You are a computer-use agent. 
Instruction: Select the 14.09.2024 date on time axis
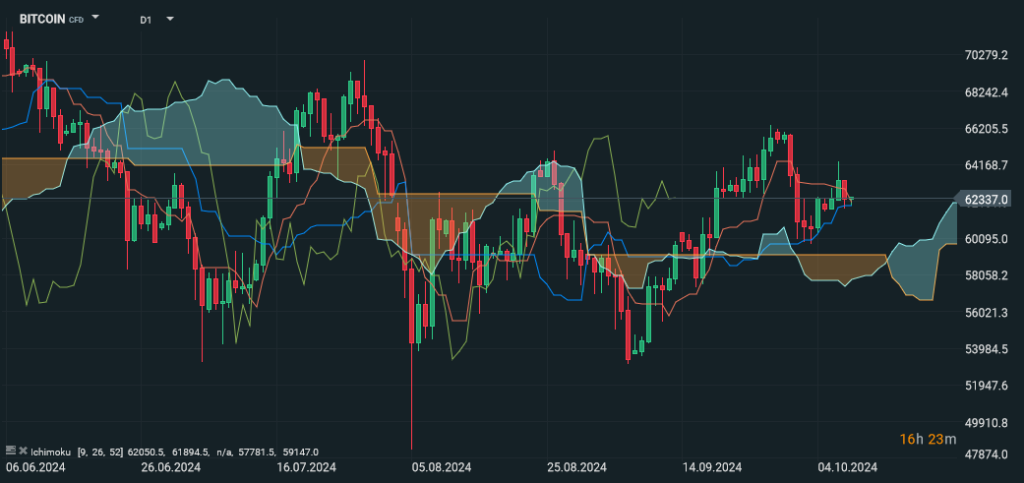point(711,468)
